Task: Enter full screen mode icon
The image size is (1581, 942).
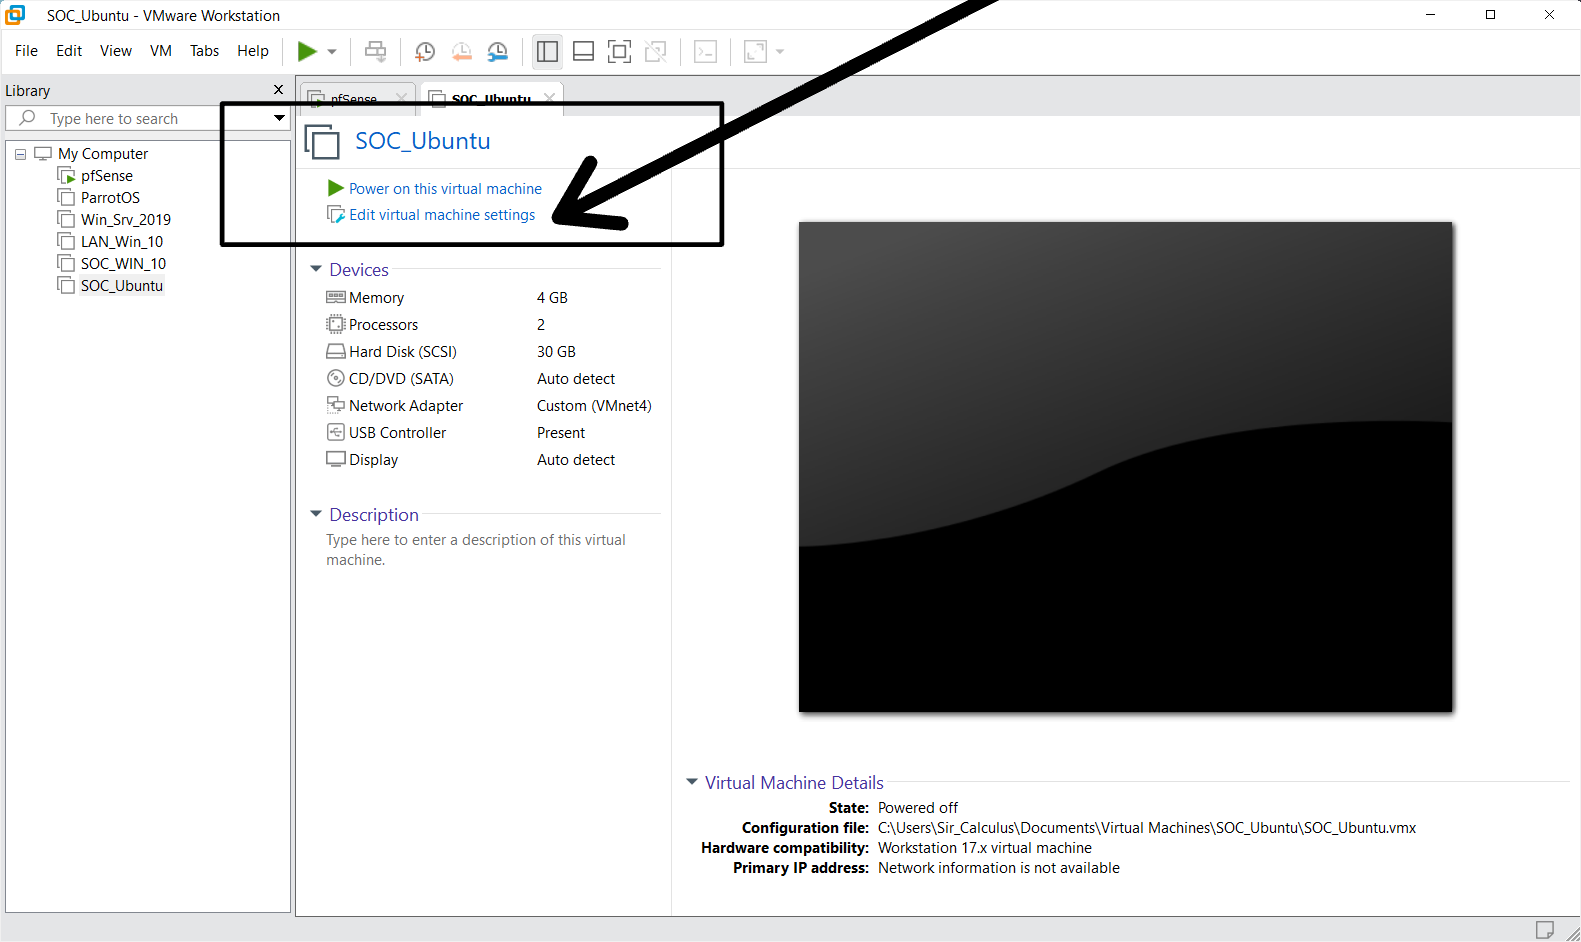Action: (619, 52)
